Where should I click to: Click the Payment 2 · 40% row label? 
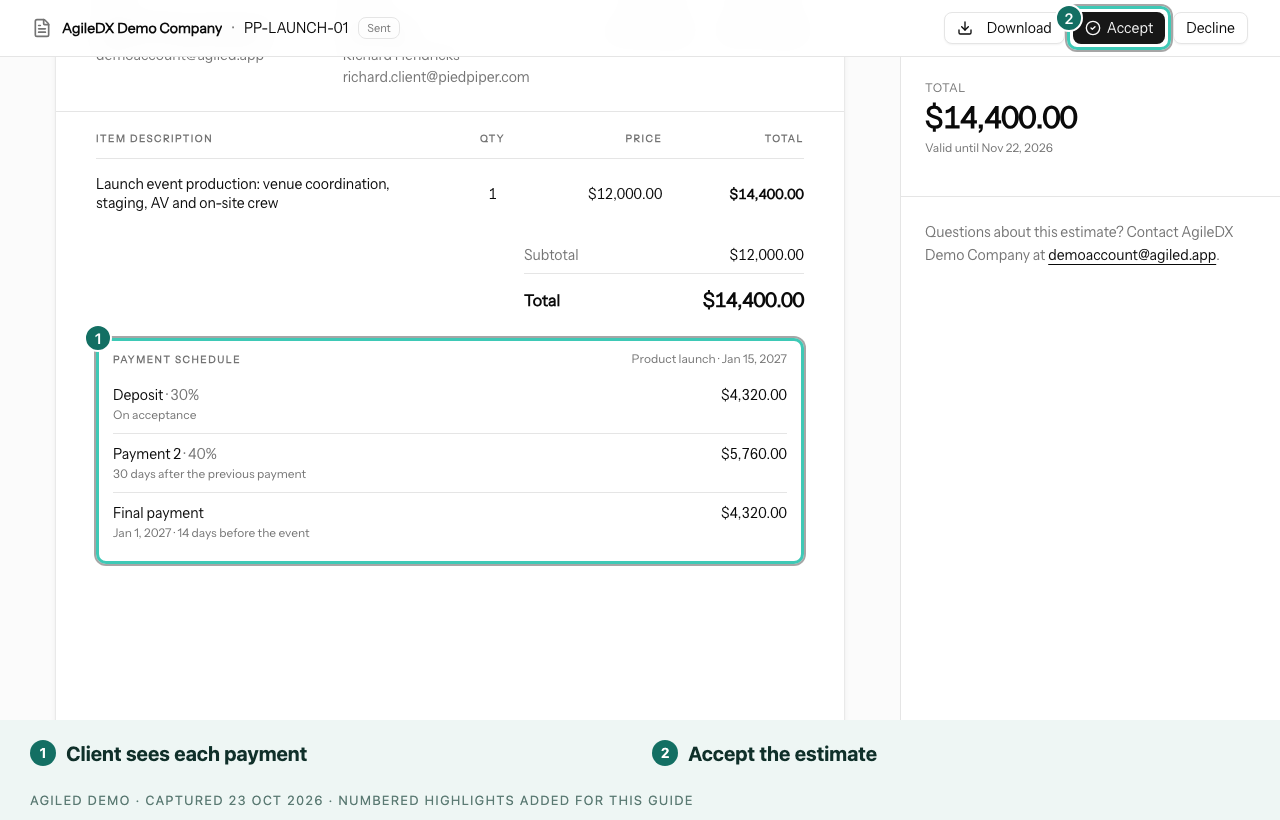(165, 454)
